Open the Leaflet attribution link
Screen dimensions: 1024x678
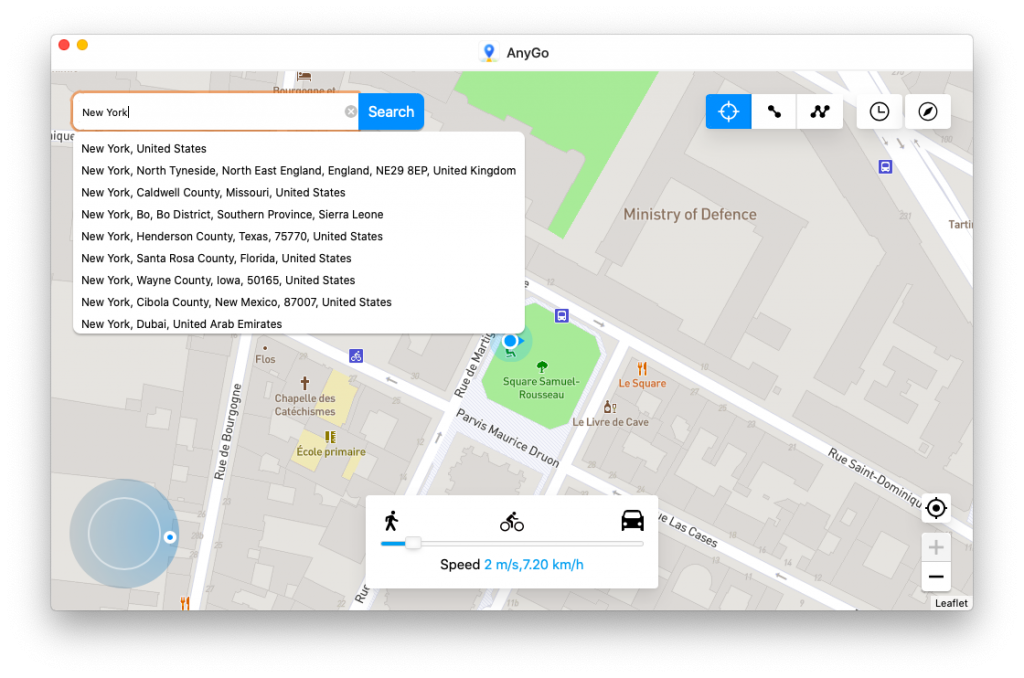pyautogui.click(x=950, y=602)
